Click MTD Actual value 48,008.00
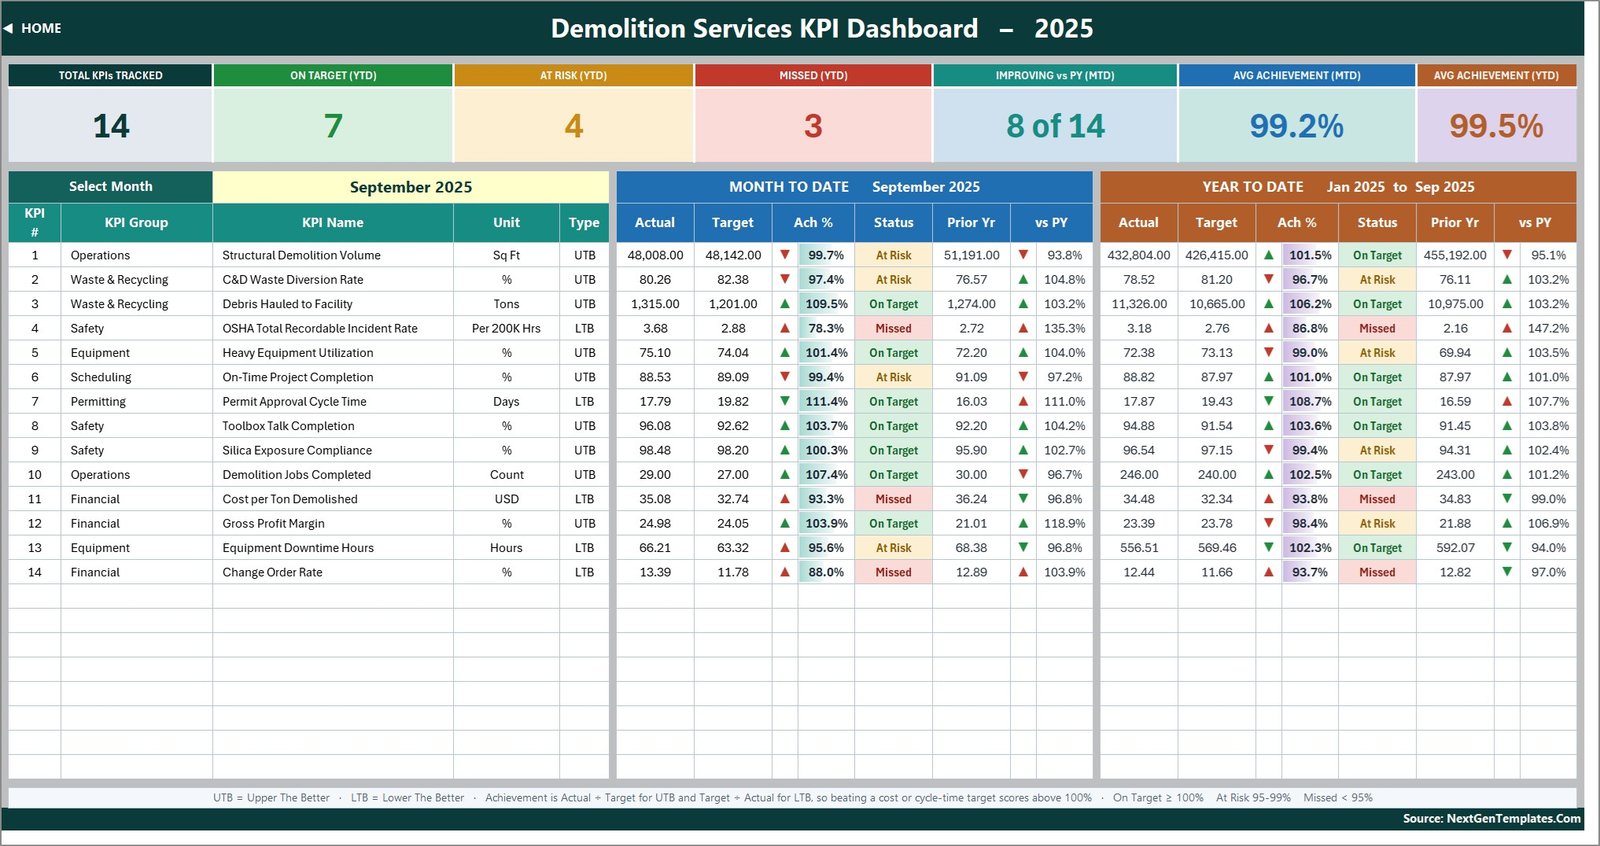Screen dimensions: 1600x846 coord(655,255)
